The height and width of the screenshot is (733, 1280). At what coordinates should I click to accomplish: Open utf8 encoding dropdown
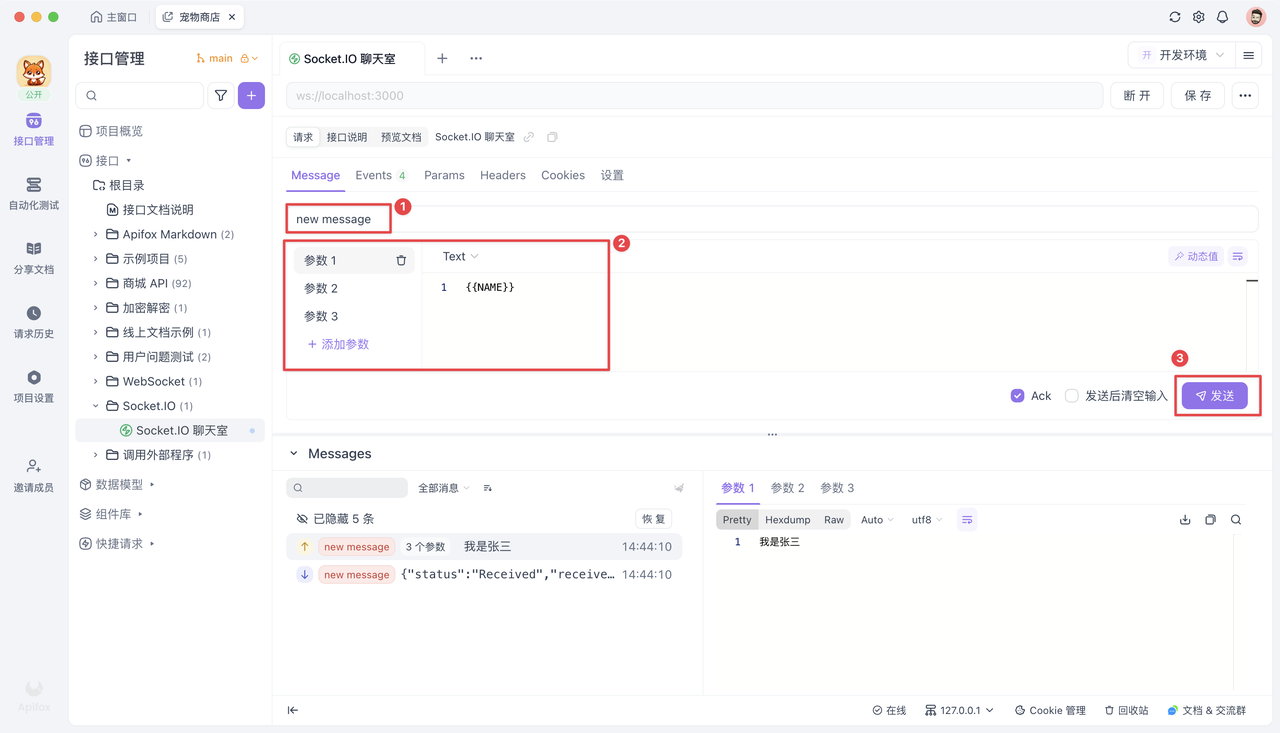927,520
